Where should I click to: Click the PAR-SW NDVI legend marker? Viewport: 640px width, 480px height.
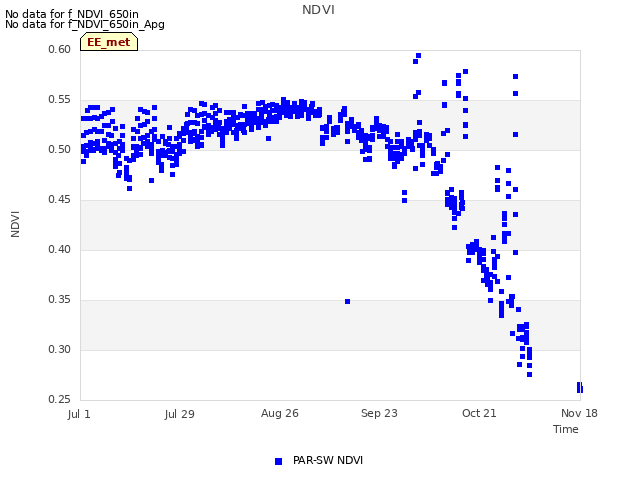click(x=278, y=461)
